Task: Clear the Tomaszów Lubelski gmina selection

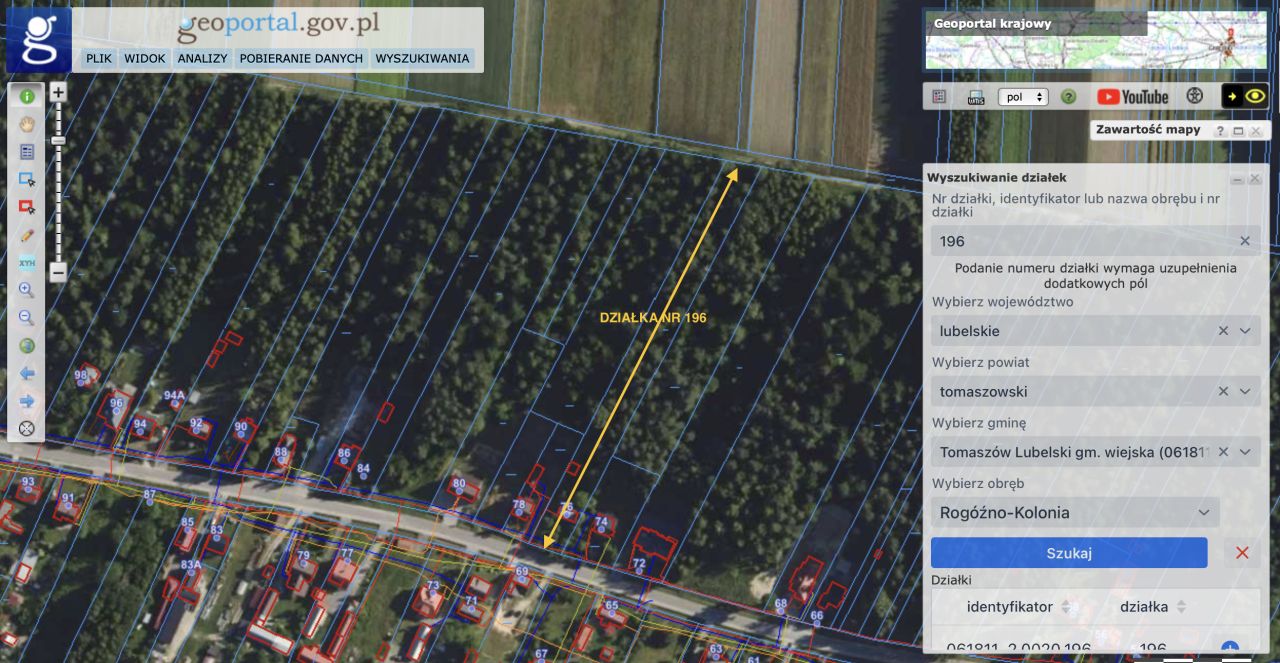Action: pyautogui.click(x=1223, y=452)
